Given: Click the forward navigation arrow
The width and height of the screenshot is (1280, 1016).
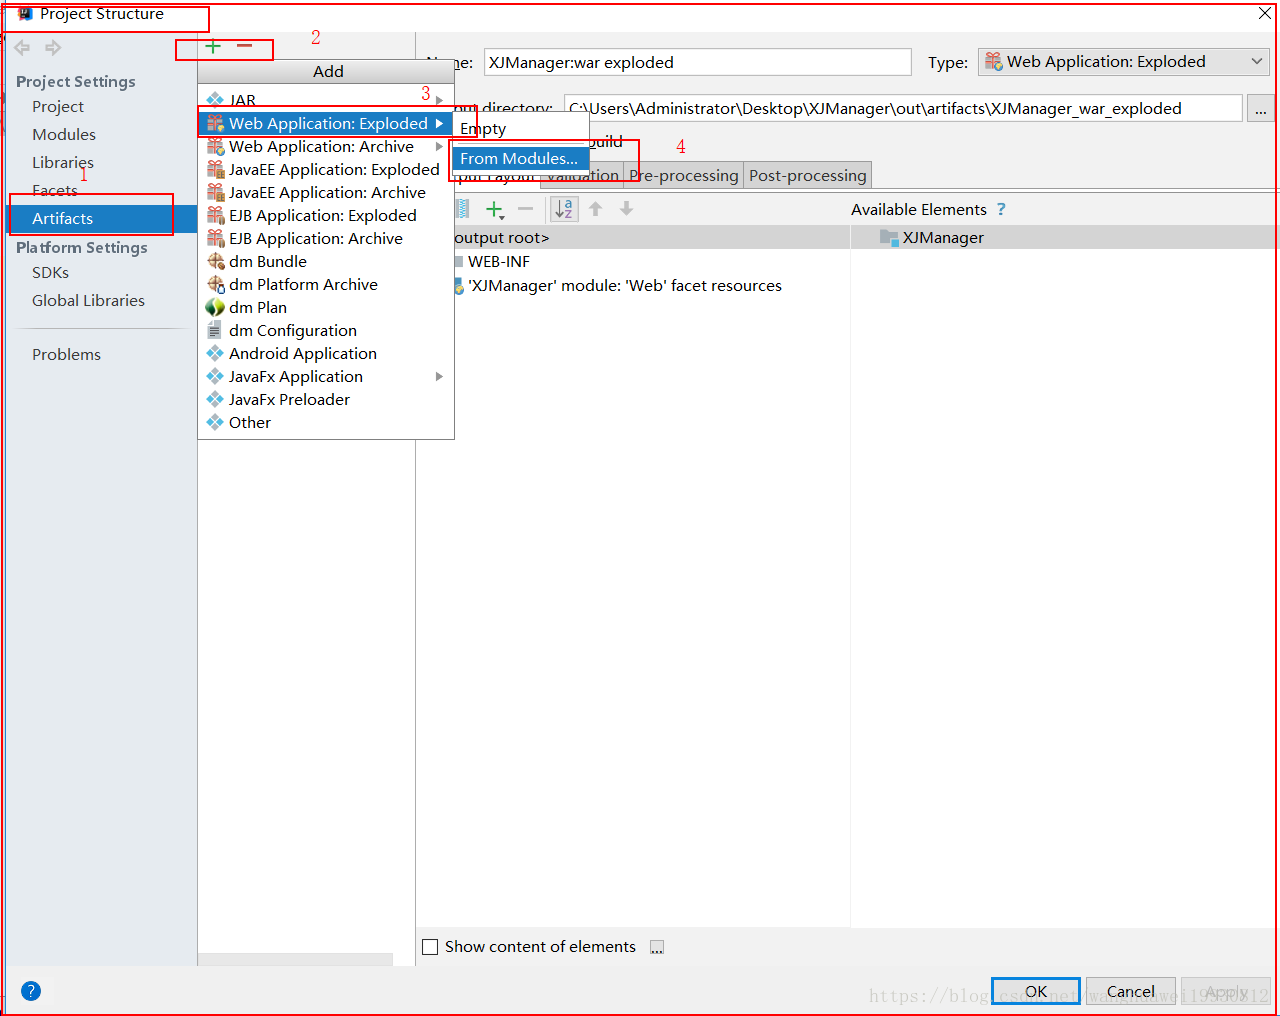Looking at the screenshot, I should pyautogui.click(x=53, y=47).
